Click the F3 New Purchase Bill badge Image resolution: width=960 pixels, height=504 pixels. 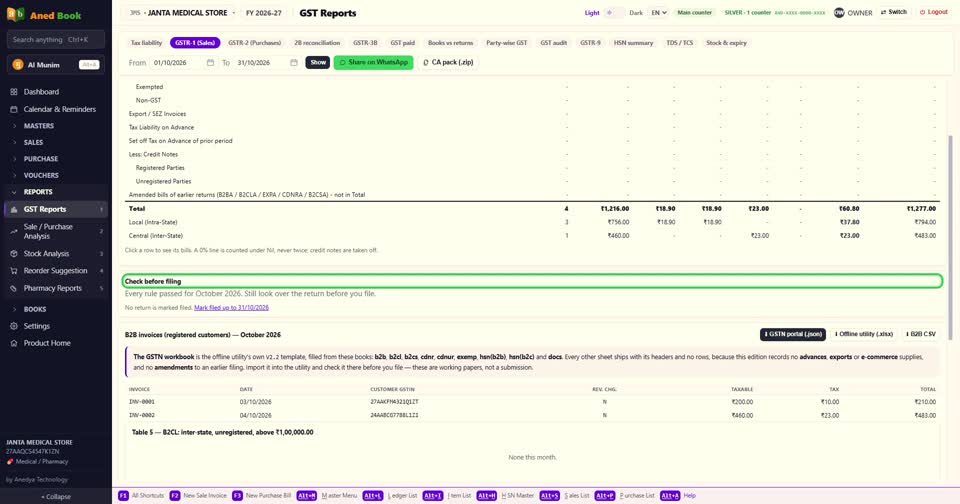click(237, 495)
